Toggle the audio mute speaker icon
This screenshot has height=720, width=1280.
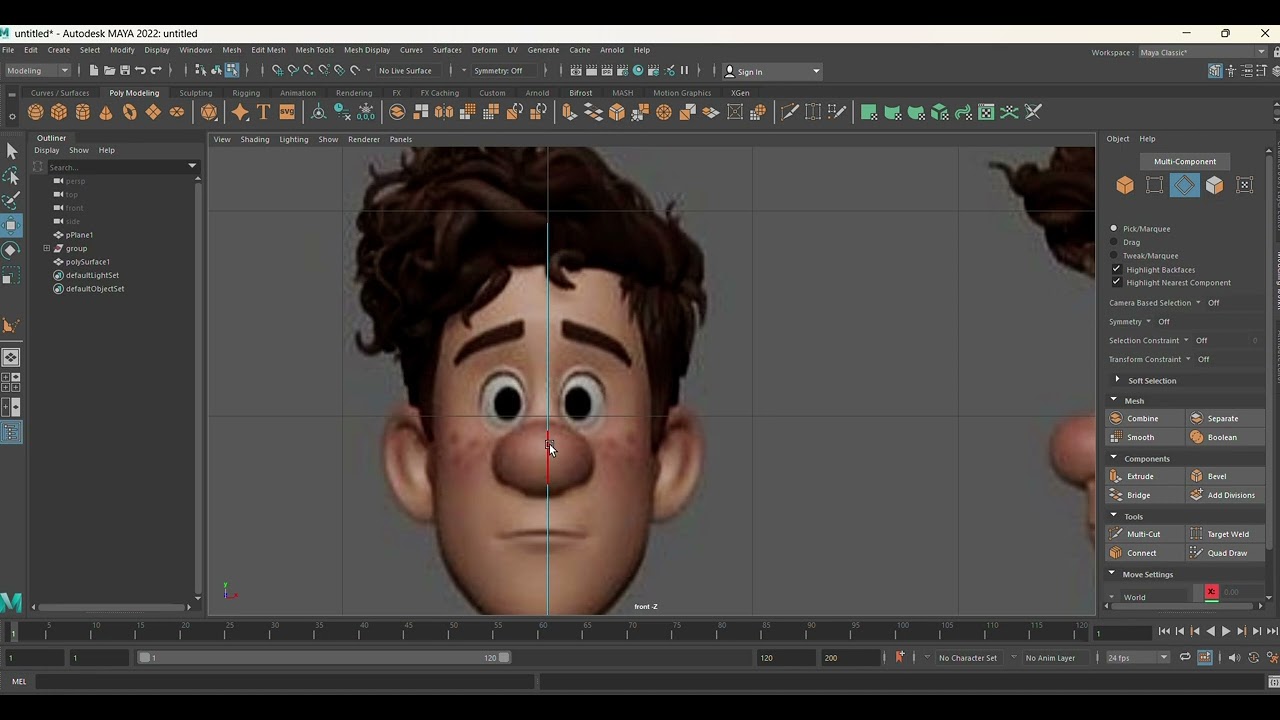1233,657
